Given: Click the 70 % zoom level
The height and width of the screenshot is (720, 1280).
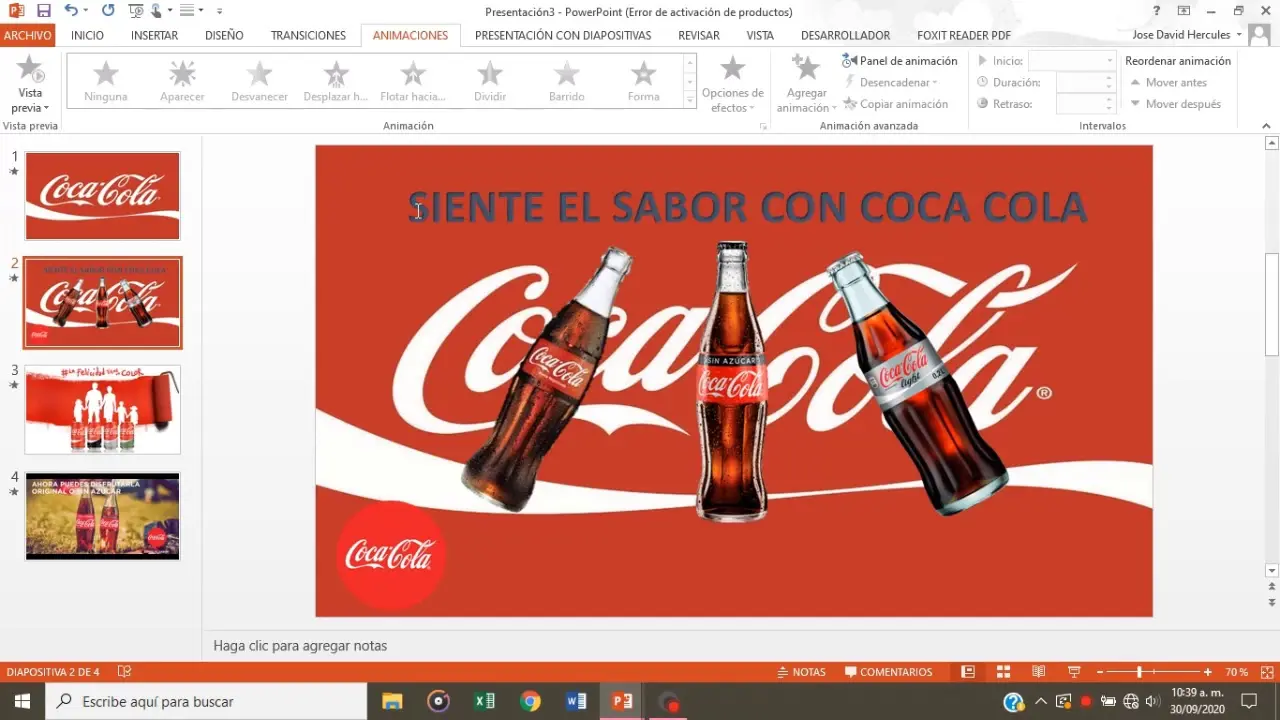Looking at the screenshot, I should tap(1237, 672).
